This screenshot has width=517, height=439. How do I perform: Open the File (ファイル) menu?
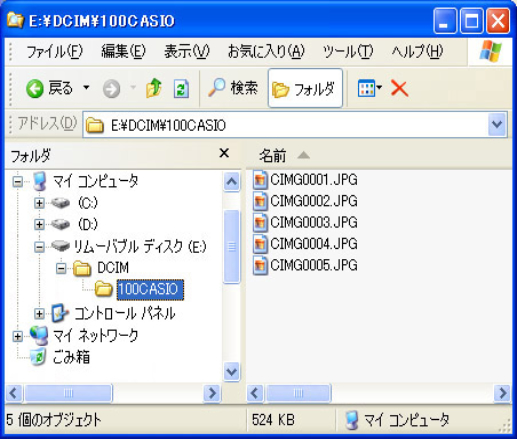55,52
